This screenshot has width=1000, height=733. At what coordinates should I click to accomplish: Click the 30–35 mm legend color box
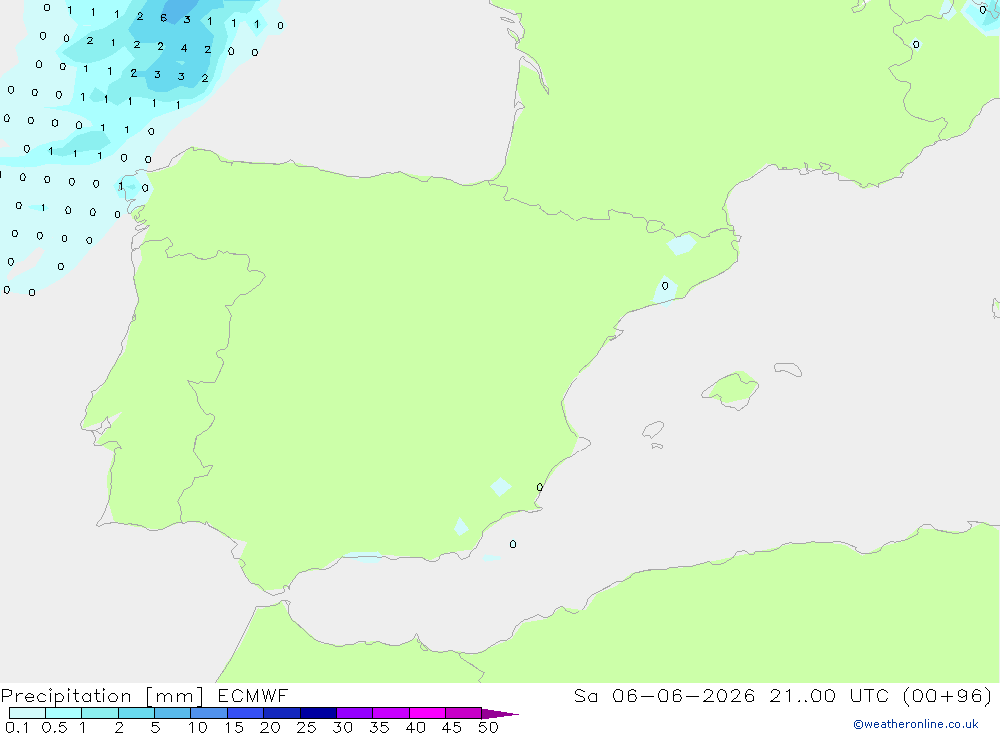point(354,713)
